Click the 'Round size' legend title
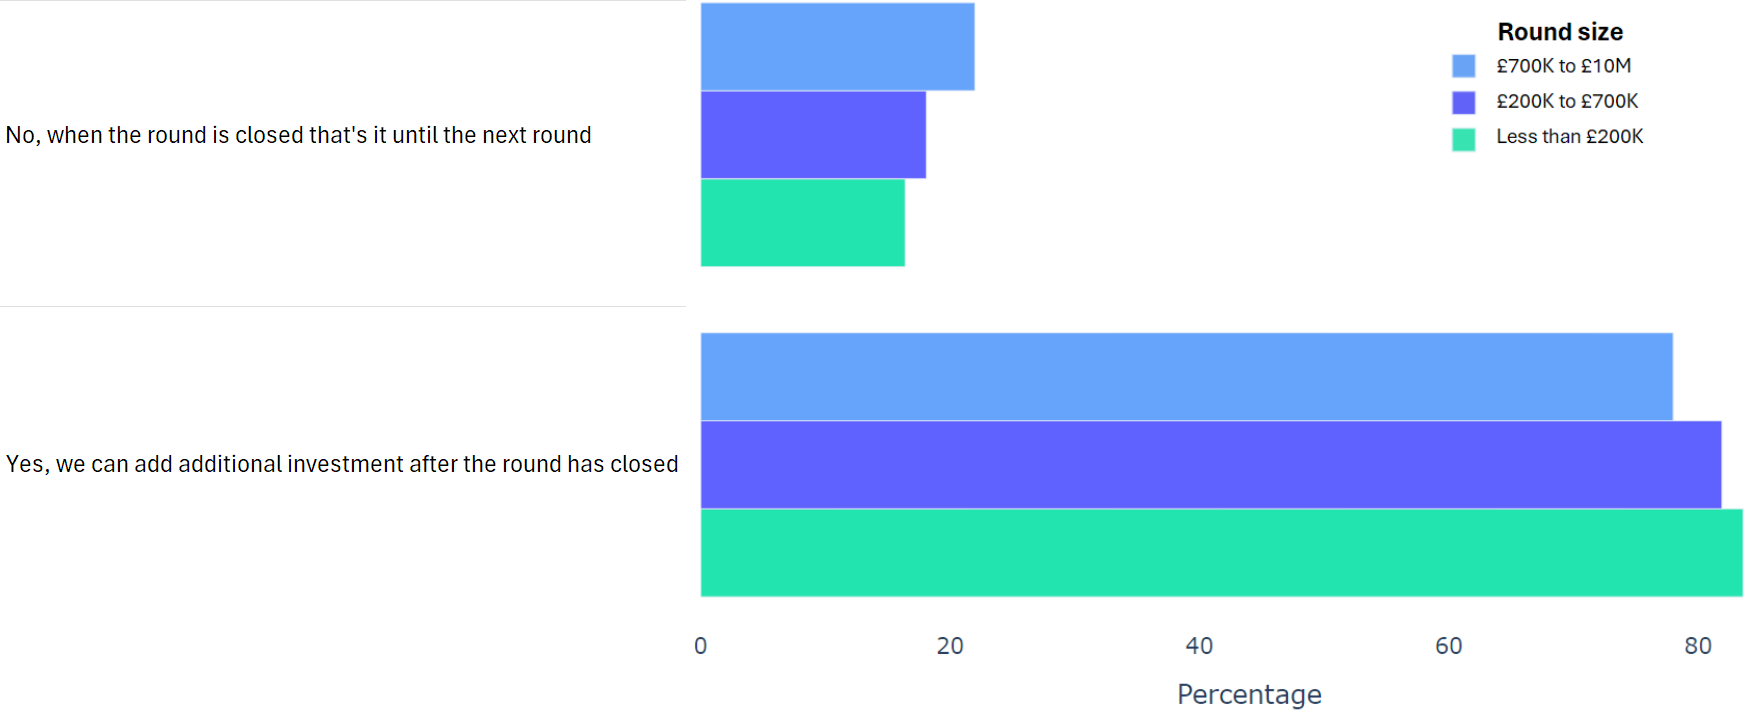This screenshot has width=1752, height=714. (1559, 32)
